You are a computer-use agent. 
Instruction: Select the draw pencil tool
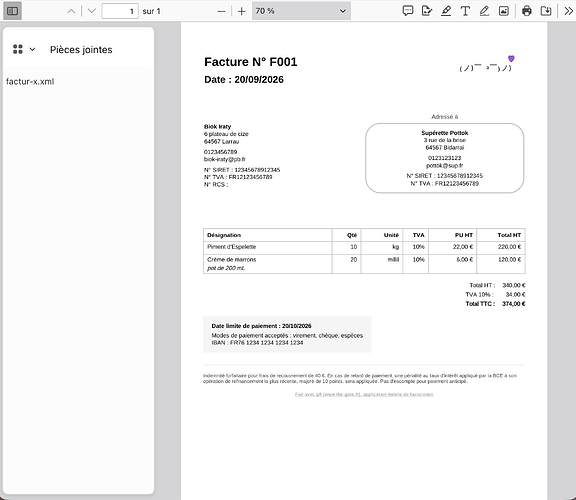(x=485, y=11)
